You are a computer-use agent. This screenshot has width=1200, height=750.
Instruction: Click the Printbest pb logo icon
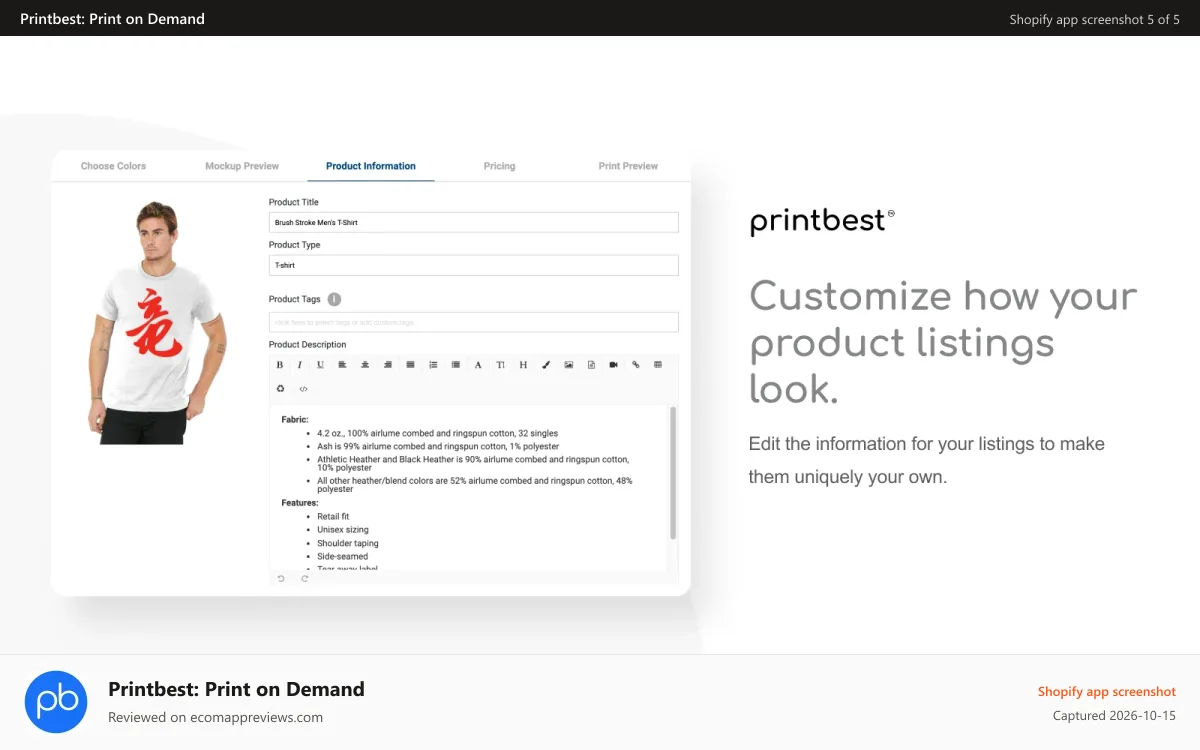coord(56,703)
